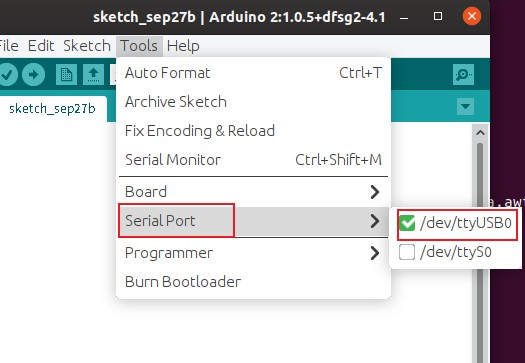Minimize the Arduino window
This screenshot has width=525, height=363.
404,18
